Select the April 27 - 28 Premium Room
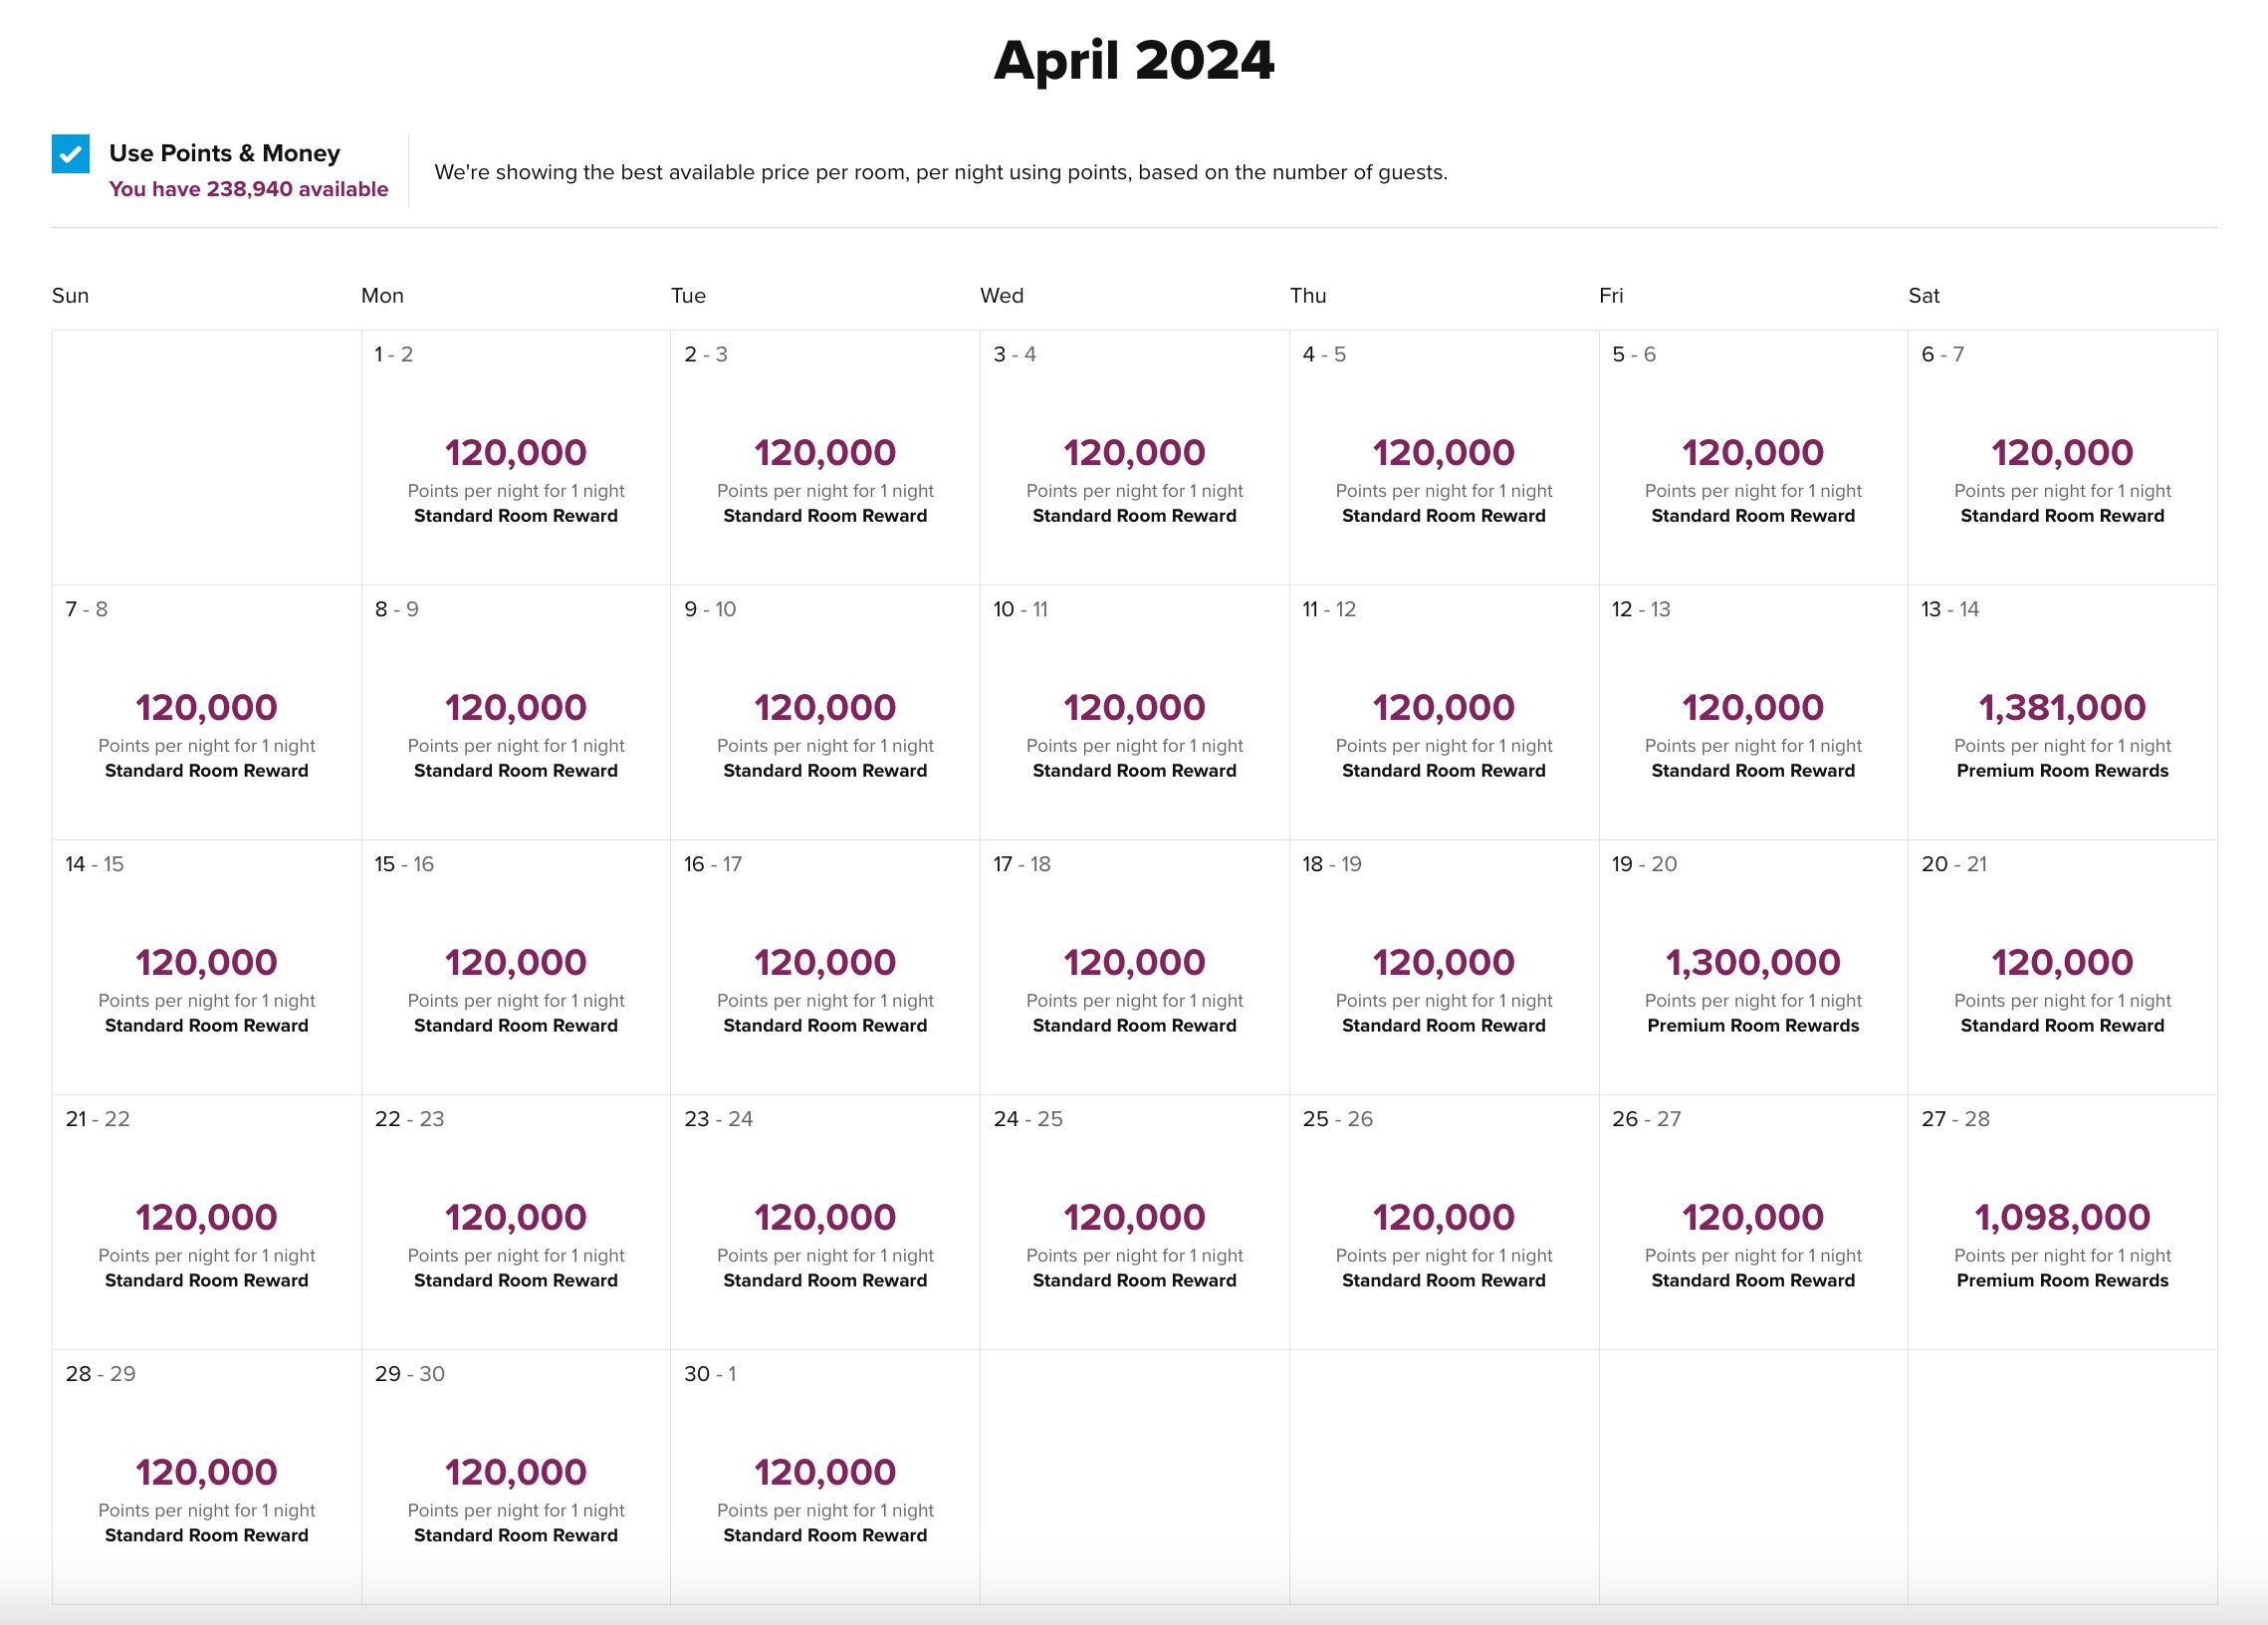 point(2061,1222)
